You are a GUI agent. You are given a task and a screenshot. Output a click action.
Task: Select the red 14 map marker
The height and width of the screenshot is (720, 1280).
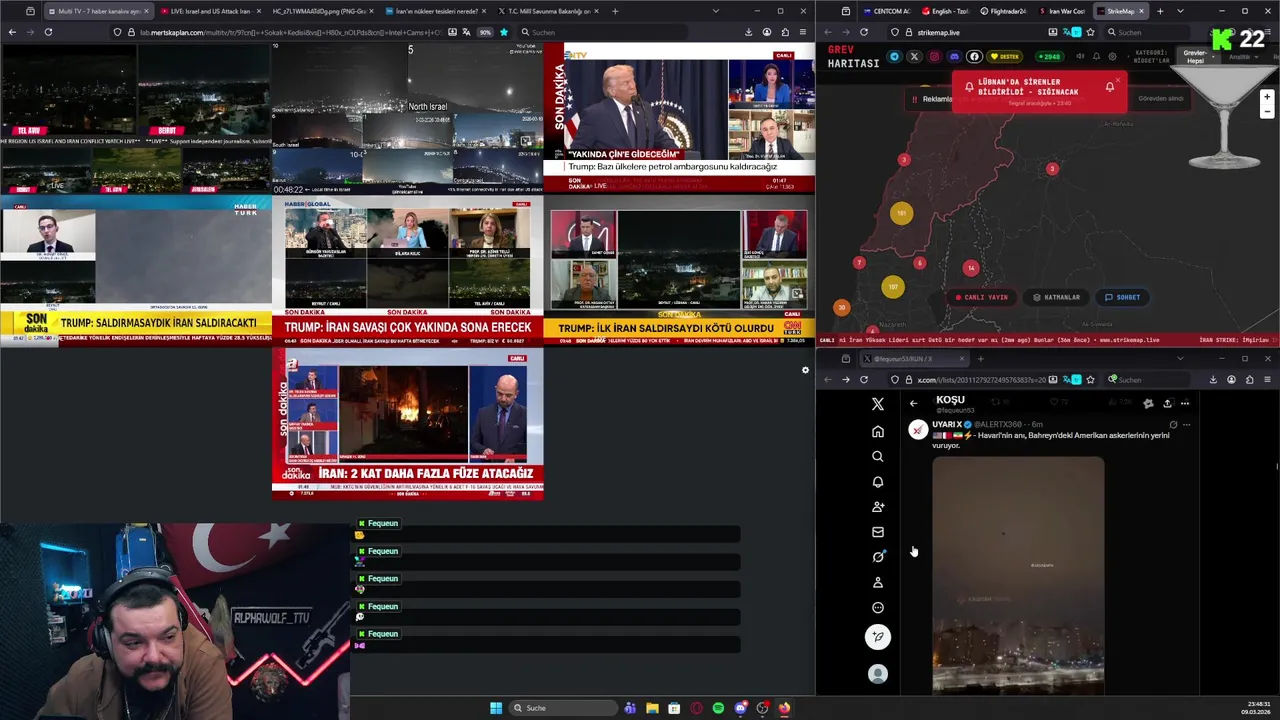pyautogui.click(x=970, y=268)
